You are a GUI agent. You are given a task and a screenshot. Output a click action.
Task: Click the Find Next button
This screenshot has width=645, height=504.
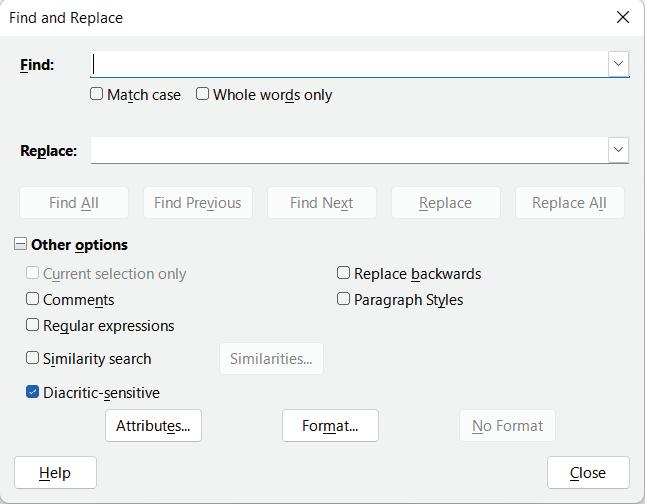[321, 203]
